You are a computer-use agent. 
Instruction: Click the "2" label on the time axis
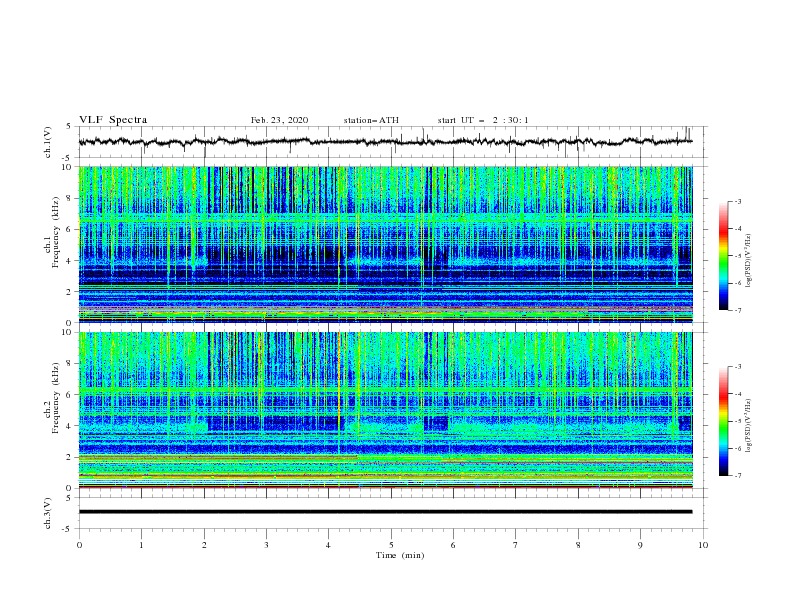coord(204,545)
